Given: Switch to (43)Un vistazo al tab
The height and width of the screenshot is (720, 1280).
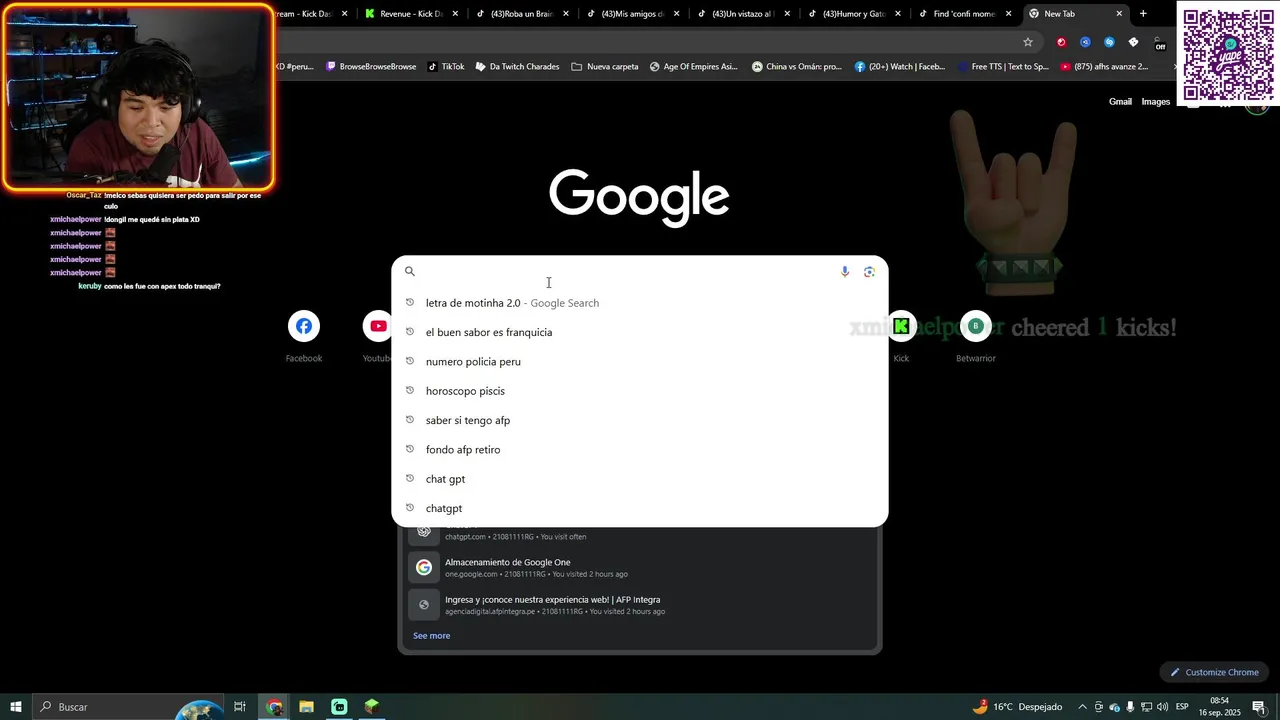Looking at the screenshot, I should pyautogui.click(x=743, y=14).
